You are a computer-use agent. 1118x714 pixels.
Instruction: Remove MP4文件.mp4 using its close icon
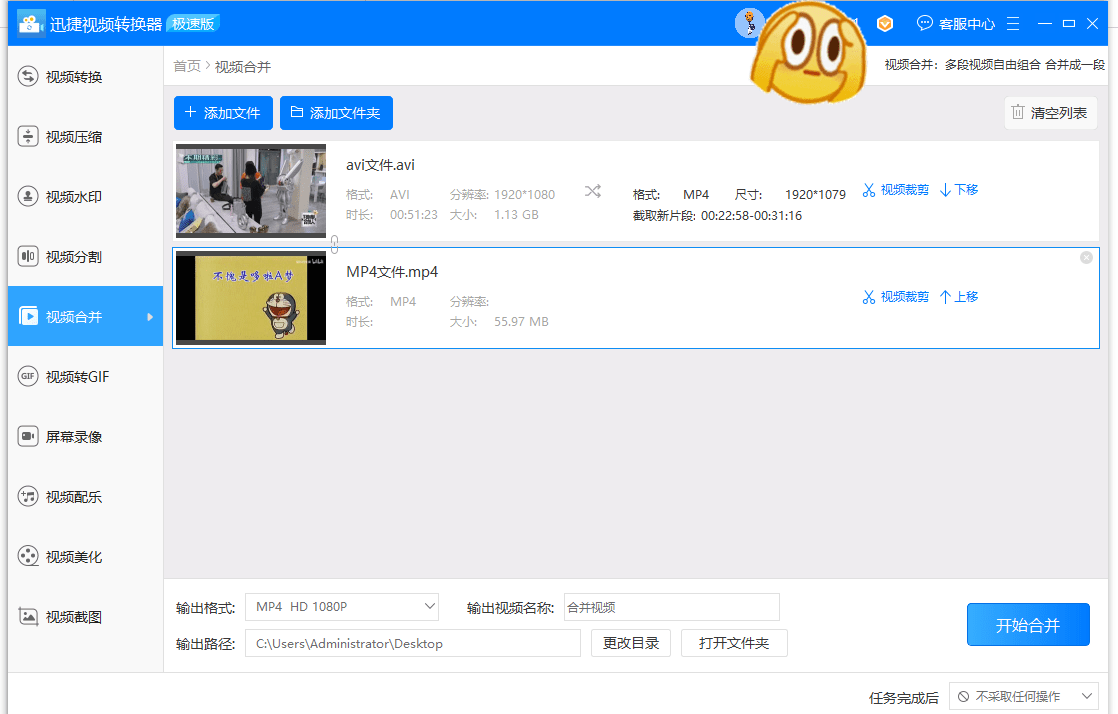pyautogui.click(x=1086, y=258)
